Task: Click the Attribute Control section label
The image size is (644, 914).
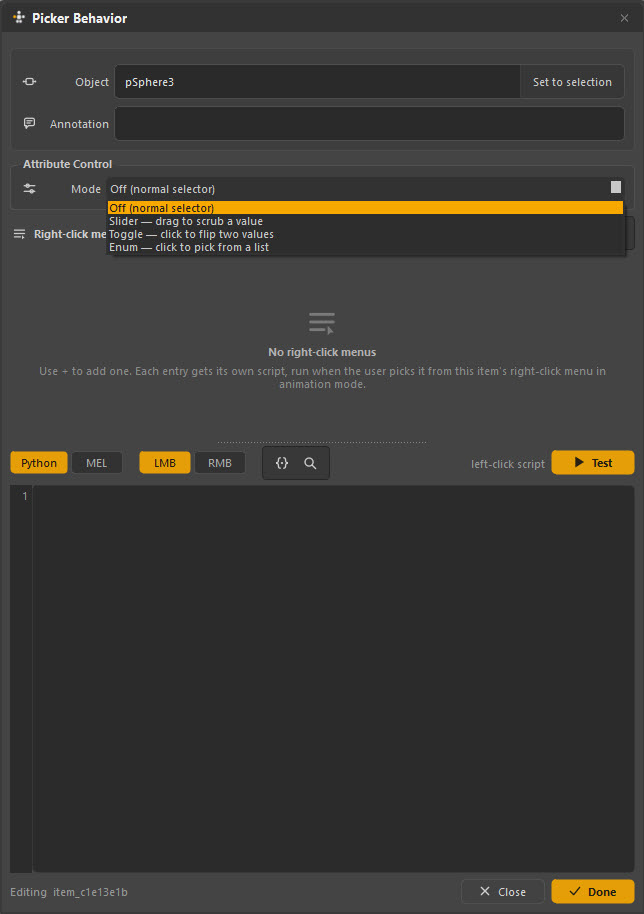Action: (68, 164)
